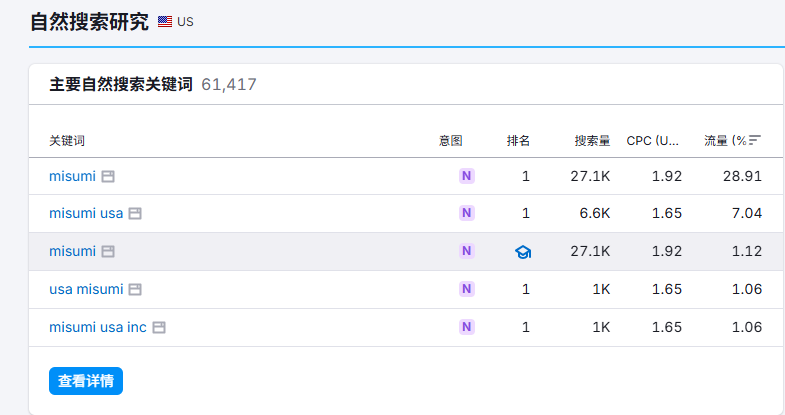
Task: Click the 查看详情 button
Action: (86, 381)
